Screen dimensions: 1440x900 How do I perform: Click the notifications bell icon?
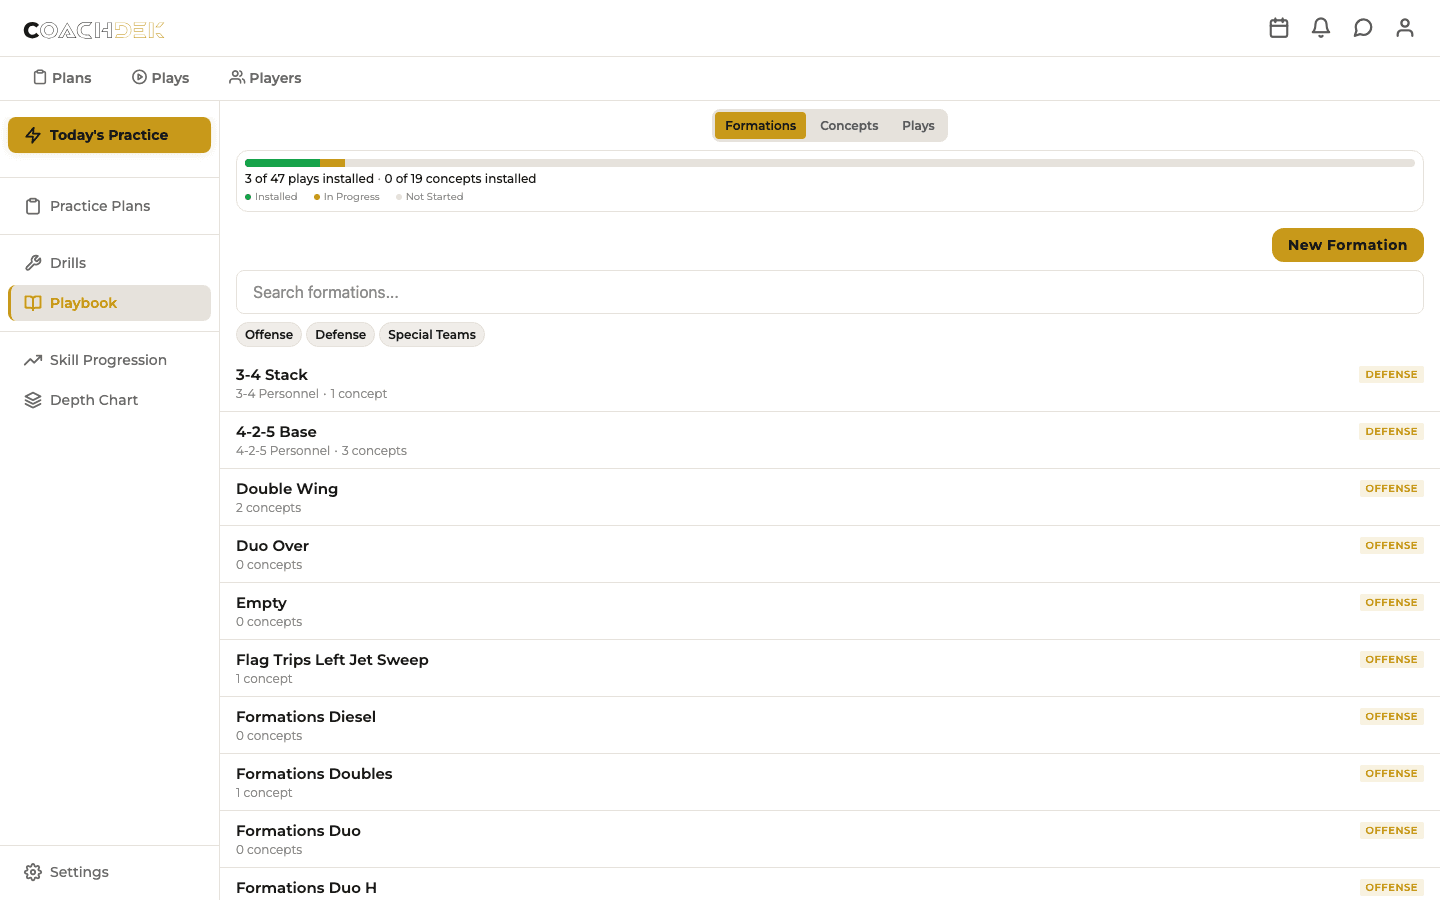pyautogui.click(x=1321, y=28)
